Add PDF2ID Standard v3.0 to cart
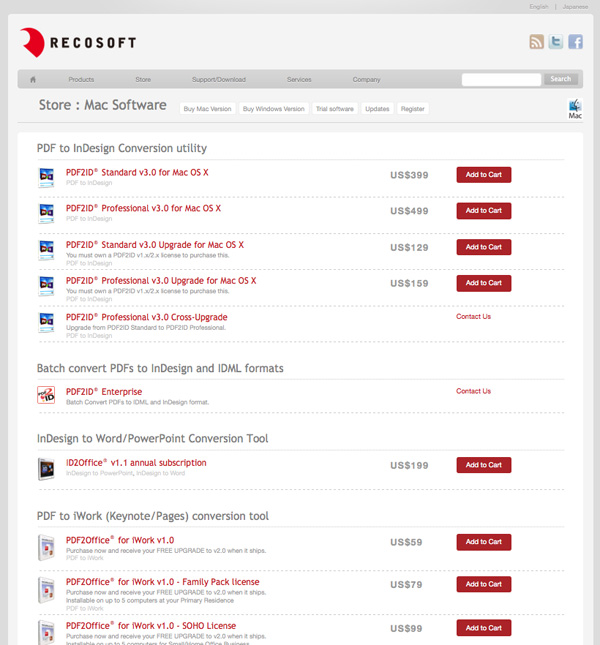The width and height of the screenshot is (600, 645). click(484, 175)
